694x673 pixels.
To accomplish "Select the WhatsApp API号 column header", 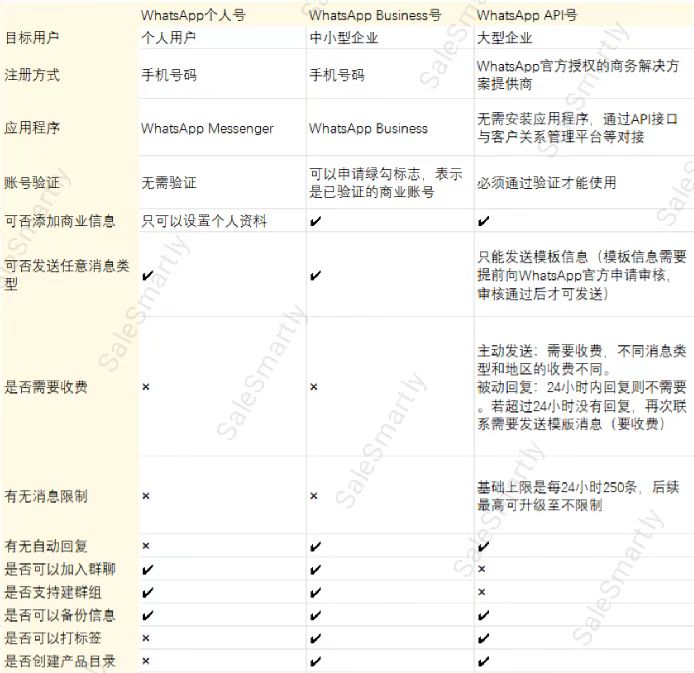I will (527, 15).
